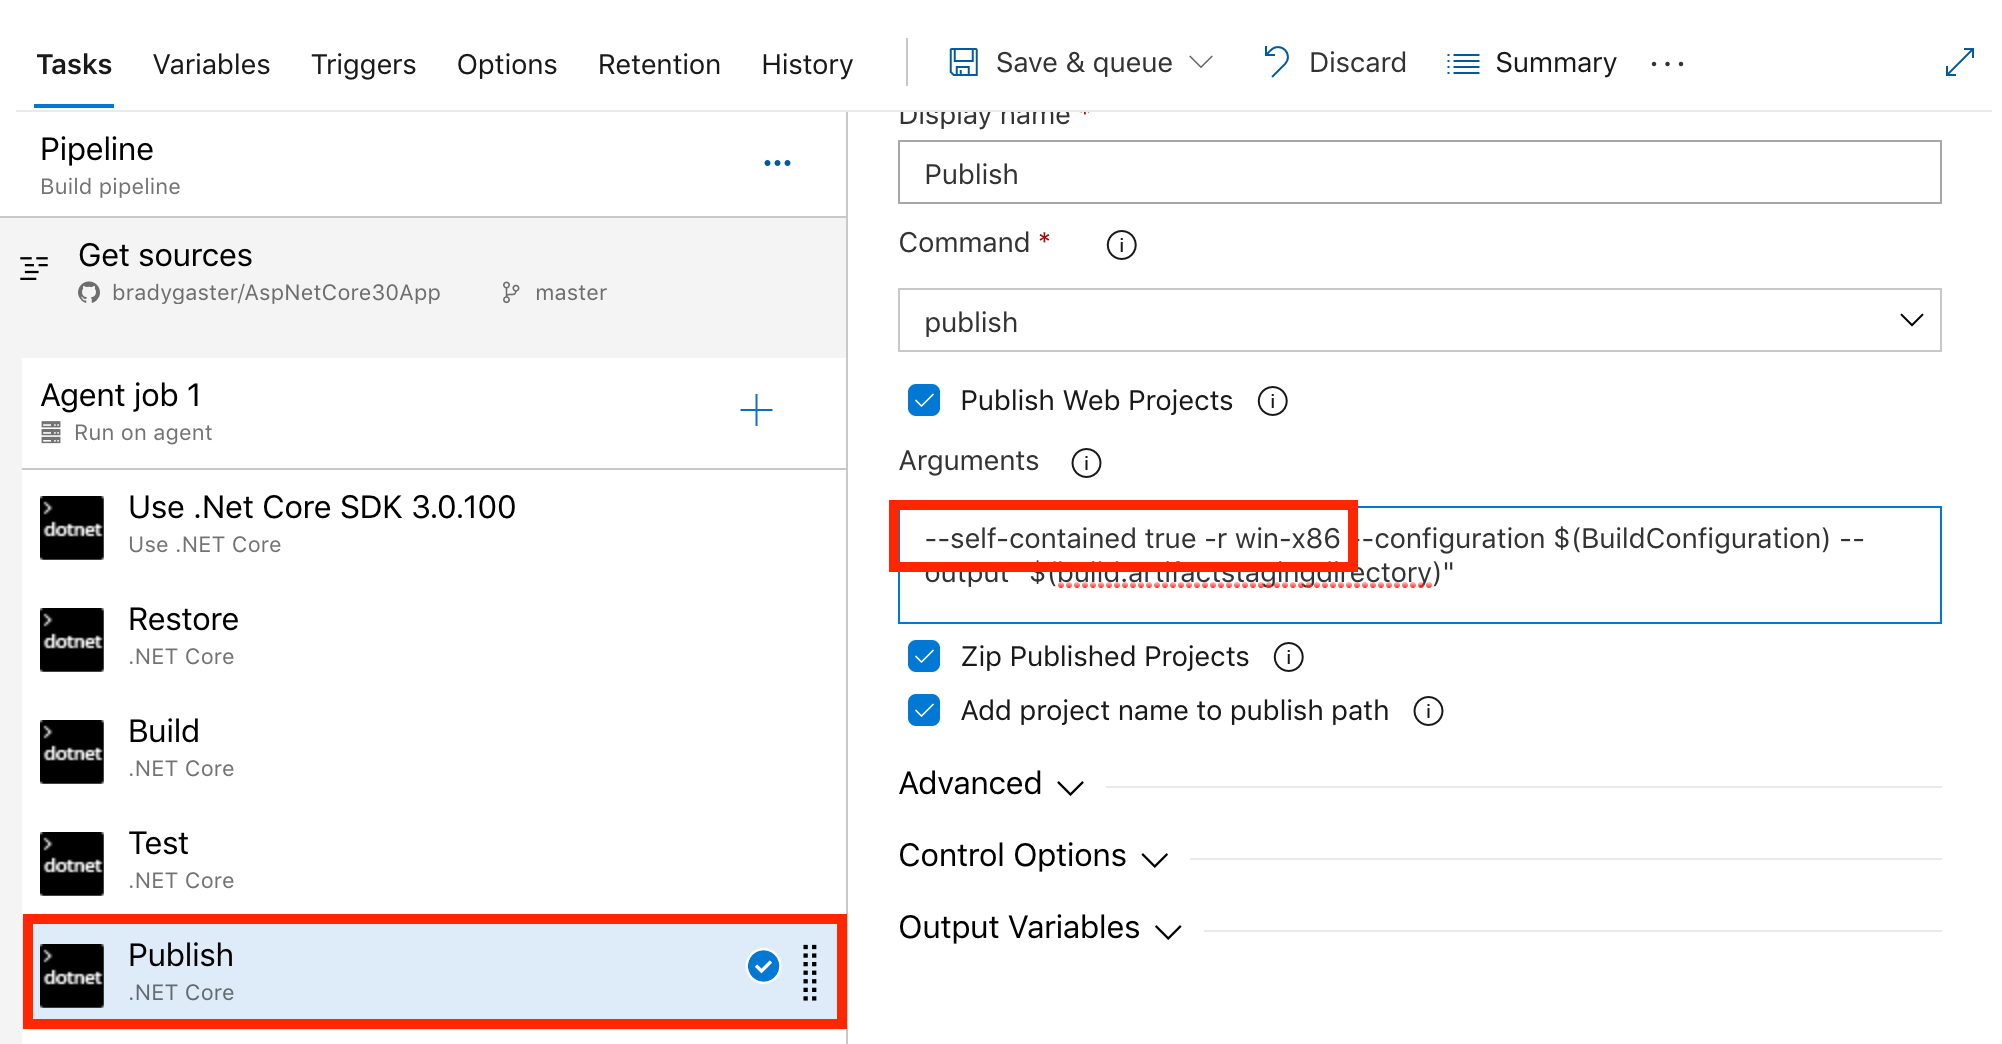Open the Command dropdown showing publish
Screen dimensions: 2002x1044
pyautogui.click(x=1419, y=321)
